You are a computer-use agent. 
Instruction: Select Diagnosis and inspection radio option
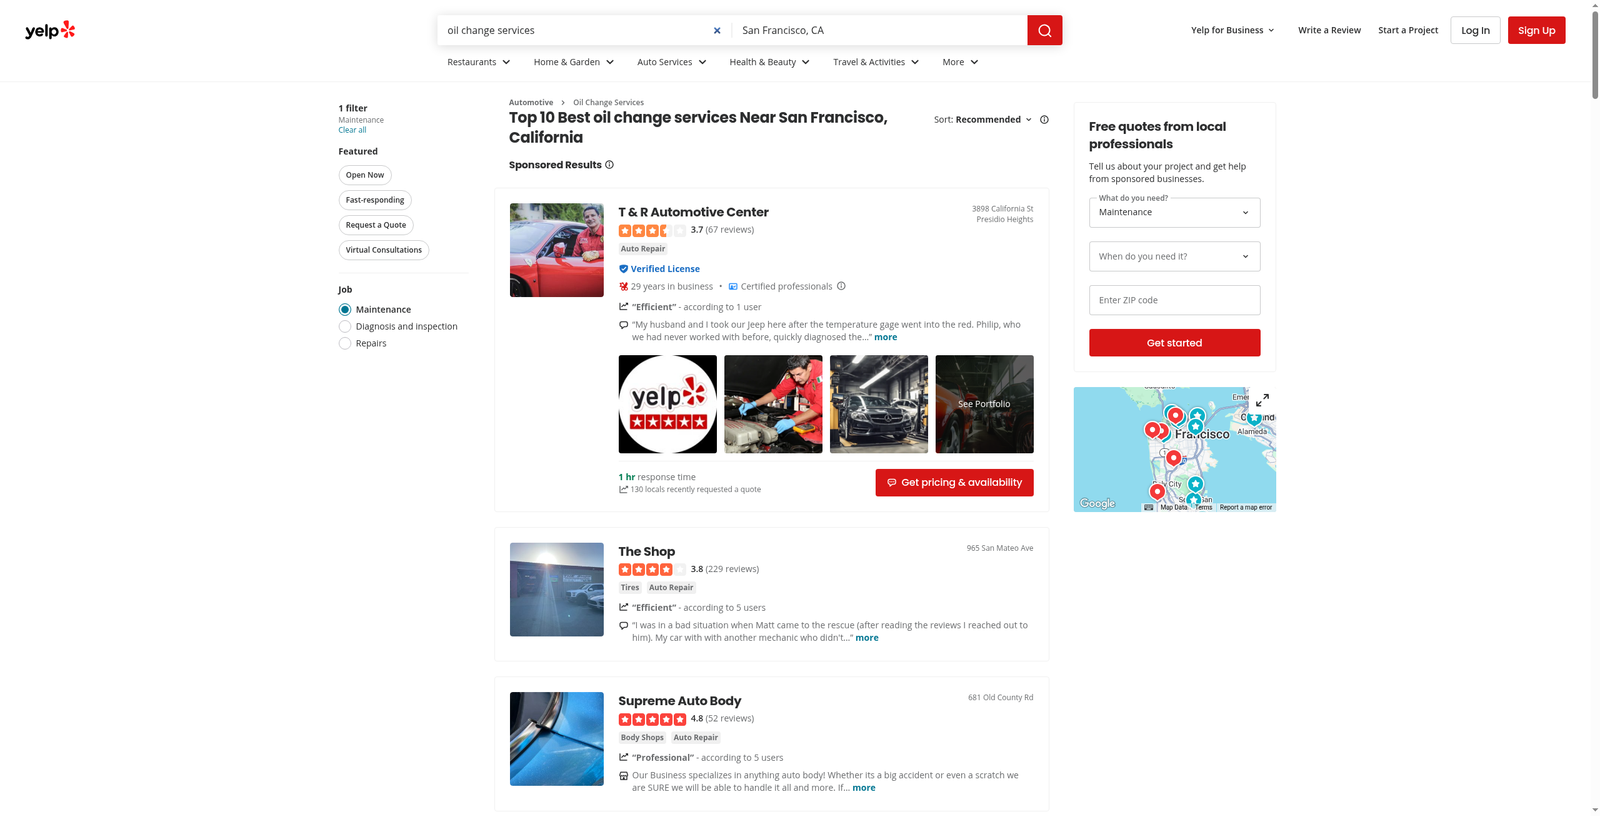tap(345, 327)
